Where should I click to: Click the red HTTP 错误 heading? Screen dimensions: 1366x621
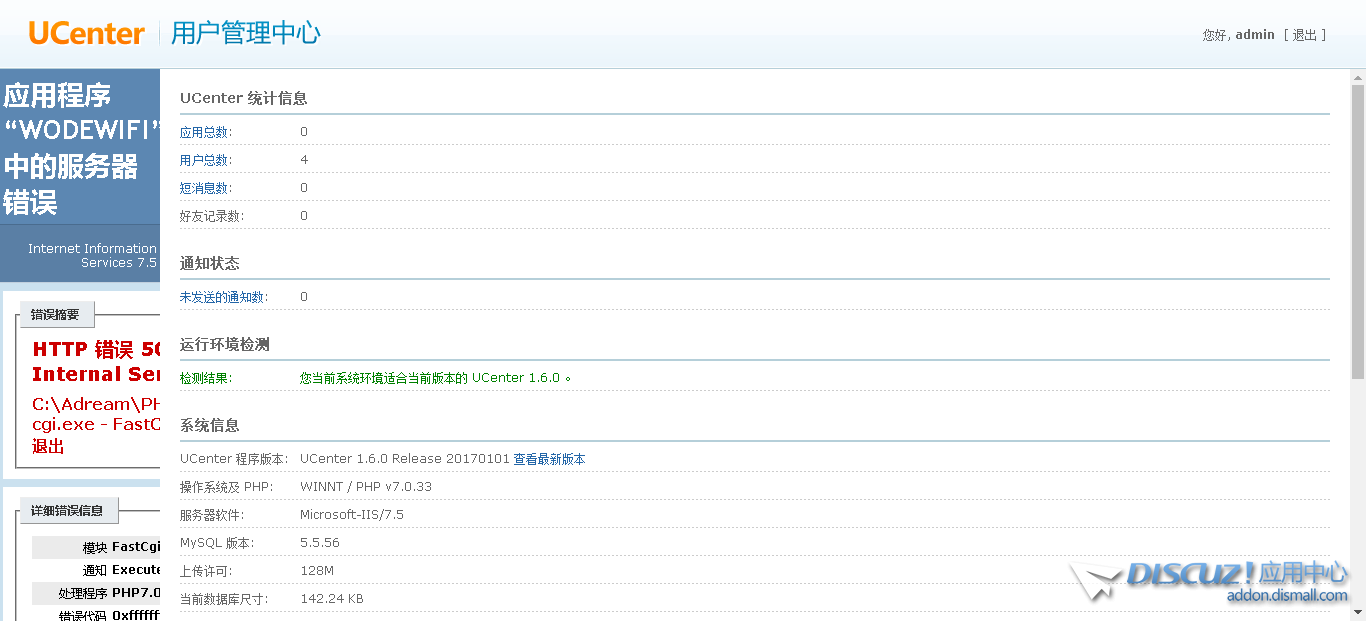click(96, 350)
